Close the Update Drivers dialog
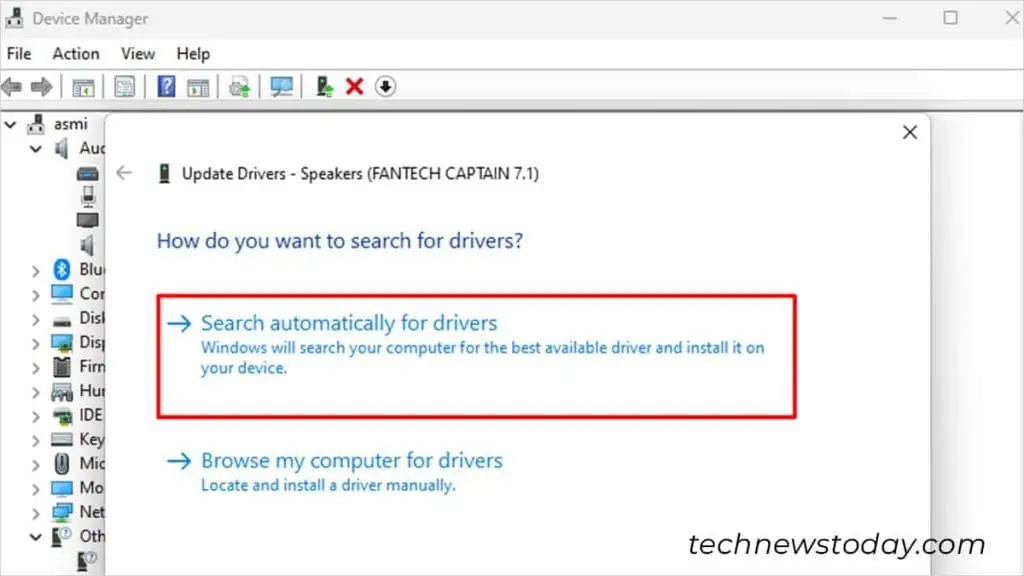 909,131
